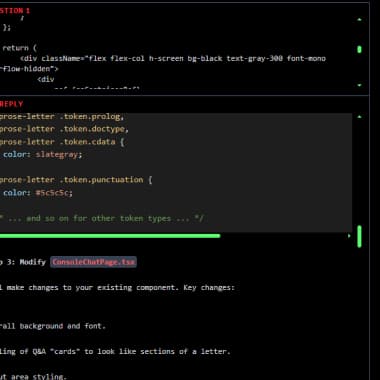
Task: Click the 'area styling.' line
Action: click(x=33, y=377)
